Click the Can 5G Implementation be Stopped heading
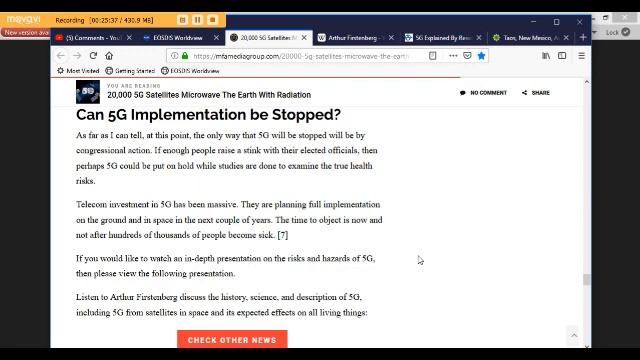Viewport: 640px width, 360px height. click(x=208, y=115)
